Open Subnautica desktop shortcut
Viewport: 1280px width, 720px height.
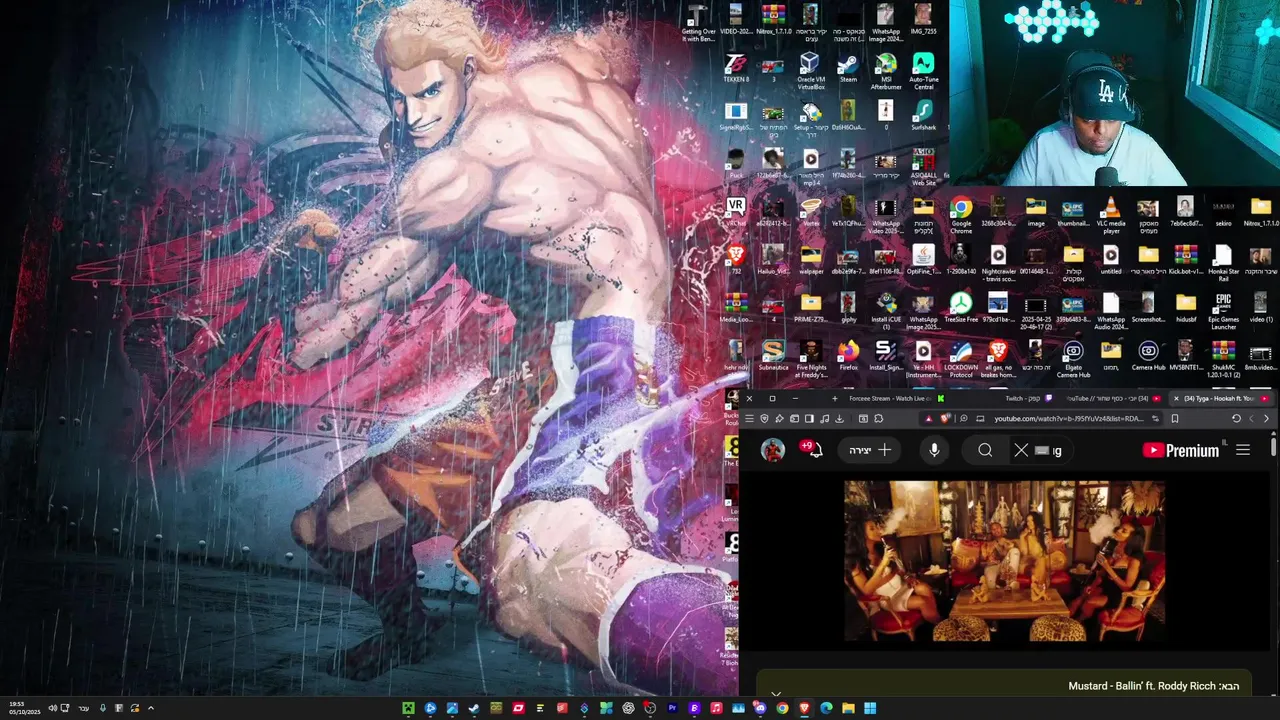click(773, 355)
